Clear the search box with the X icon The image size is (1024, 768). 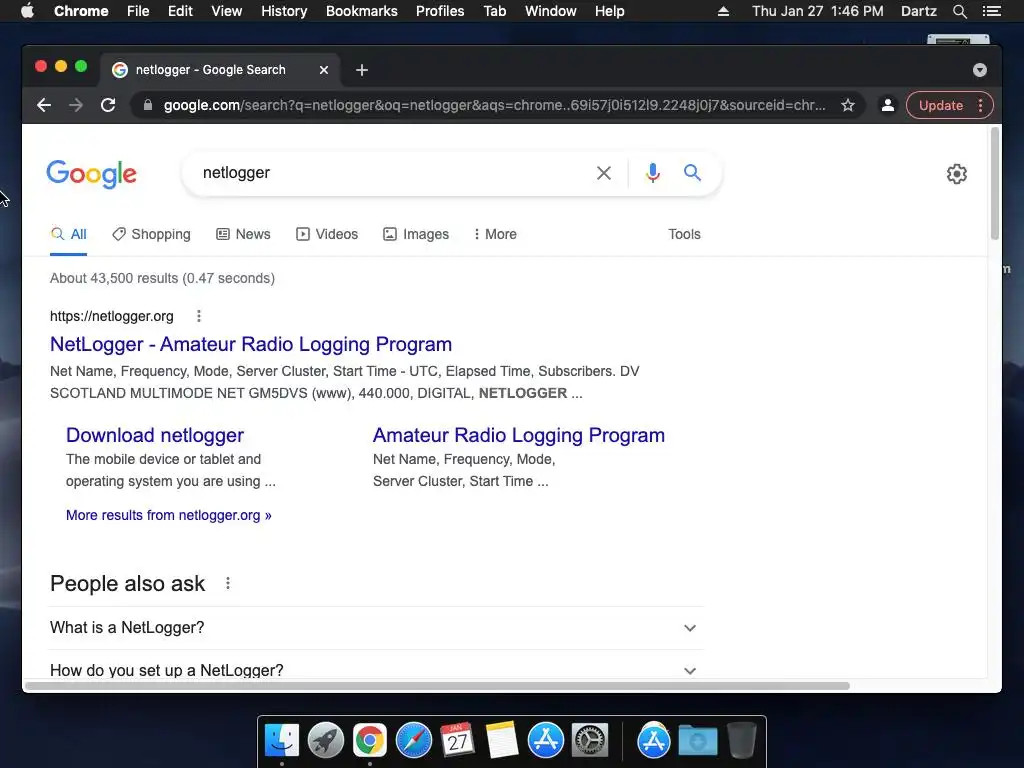pos(604,173)
